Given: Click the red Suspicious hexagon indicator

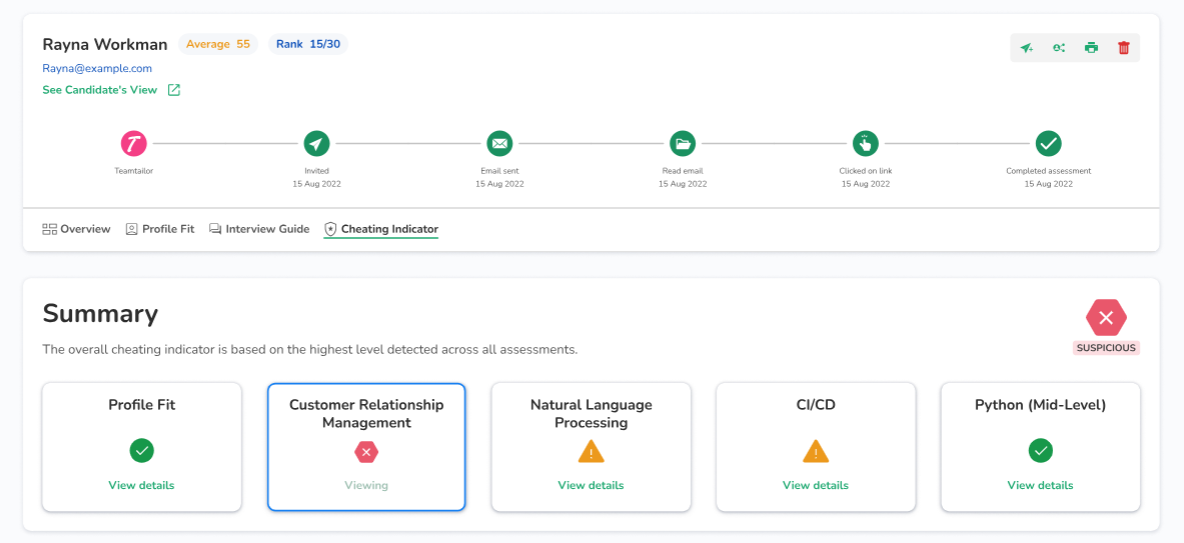Looking at the screenshot, I should [1106, 318].
